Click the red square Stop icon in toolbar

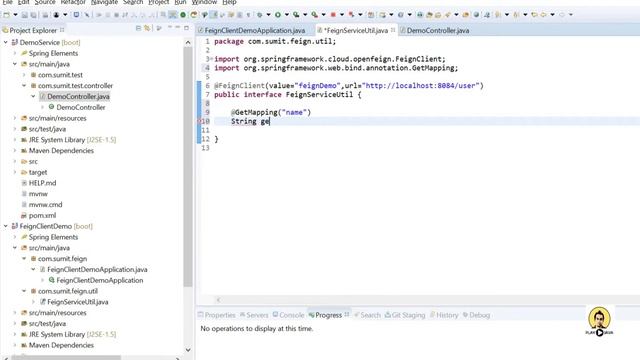(x=333, y=15)
